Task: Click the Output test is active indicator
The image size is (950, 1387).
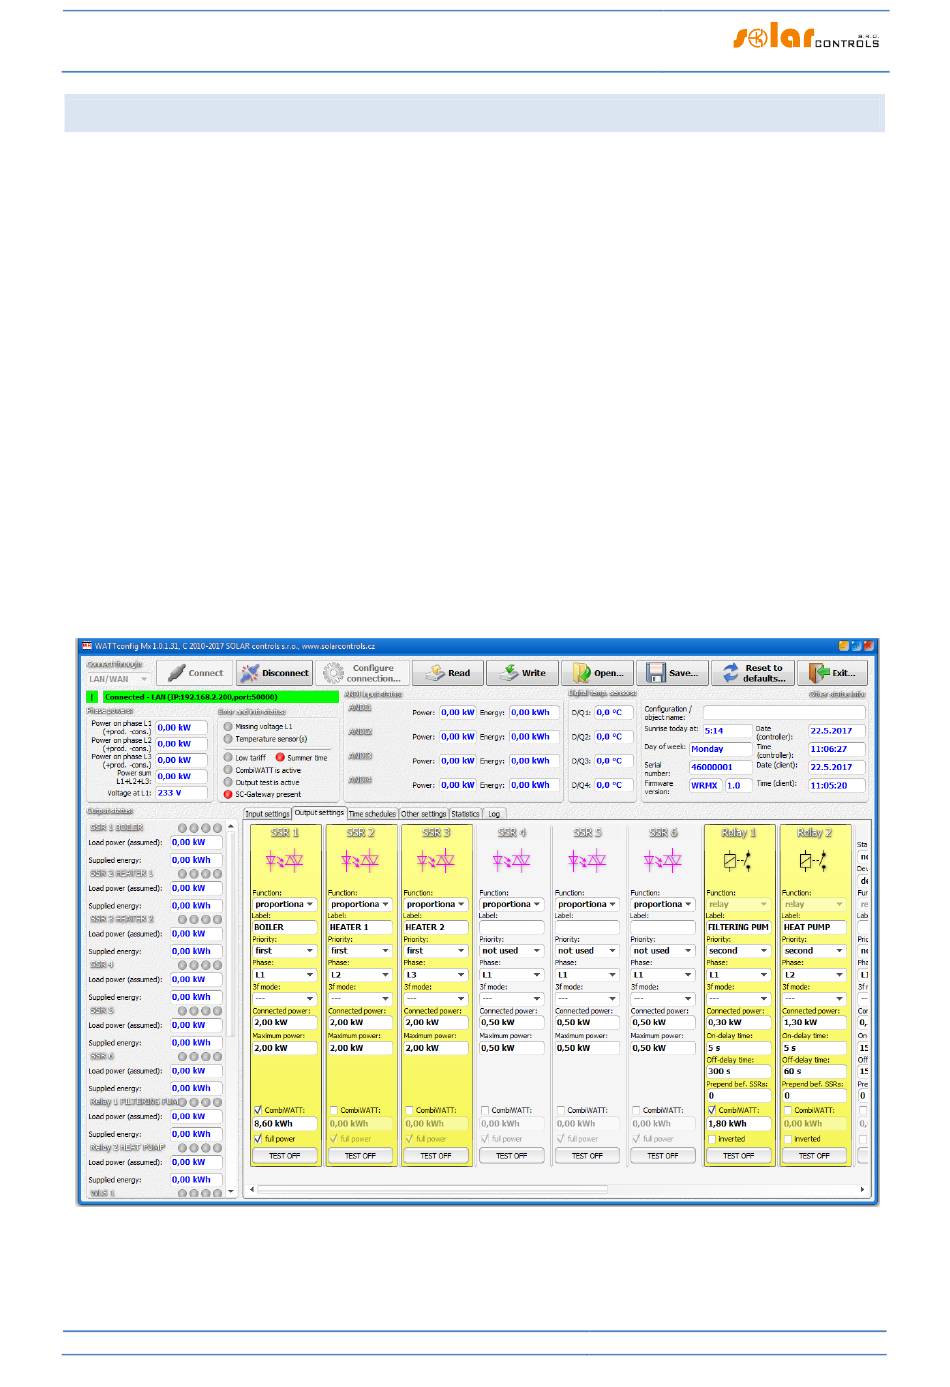Action: 228,782
